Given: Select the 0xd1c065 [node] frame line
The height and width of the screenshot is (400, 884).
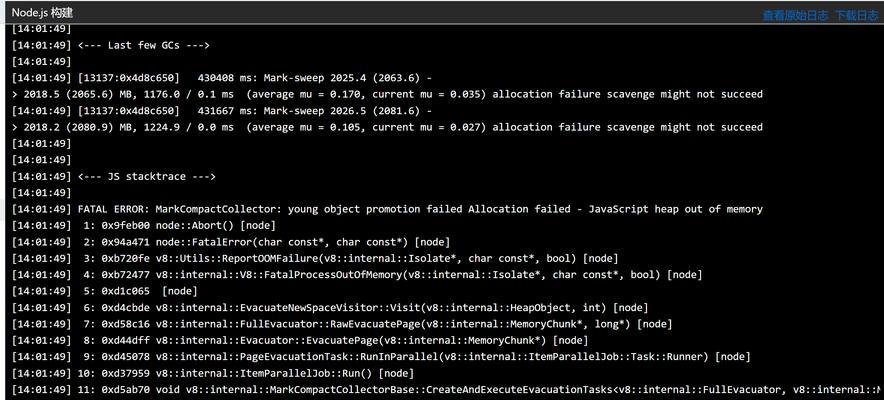Looking at the screenshot, I should [x=105, y=291].
